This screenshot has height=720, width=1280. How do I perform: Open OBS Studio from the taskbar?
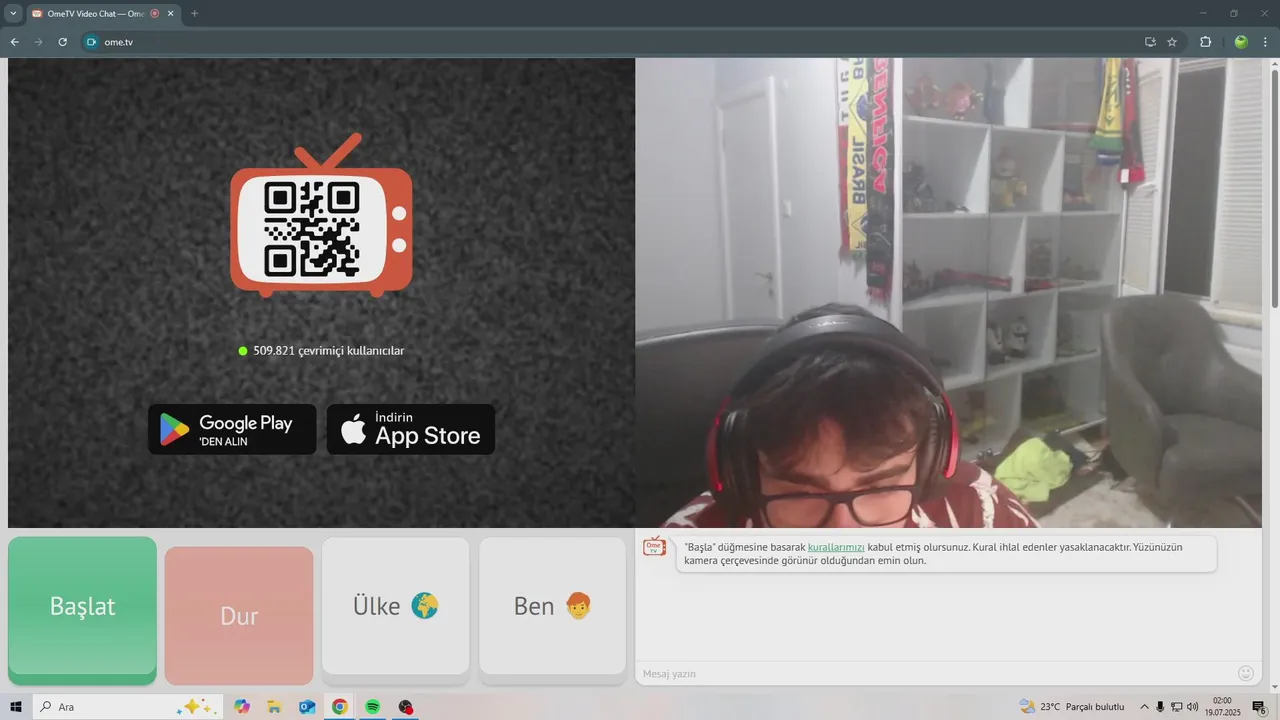click(x=405, y=707)
